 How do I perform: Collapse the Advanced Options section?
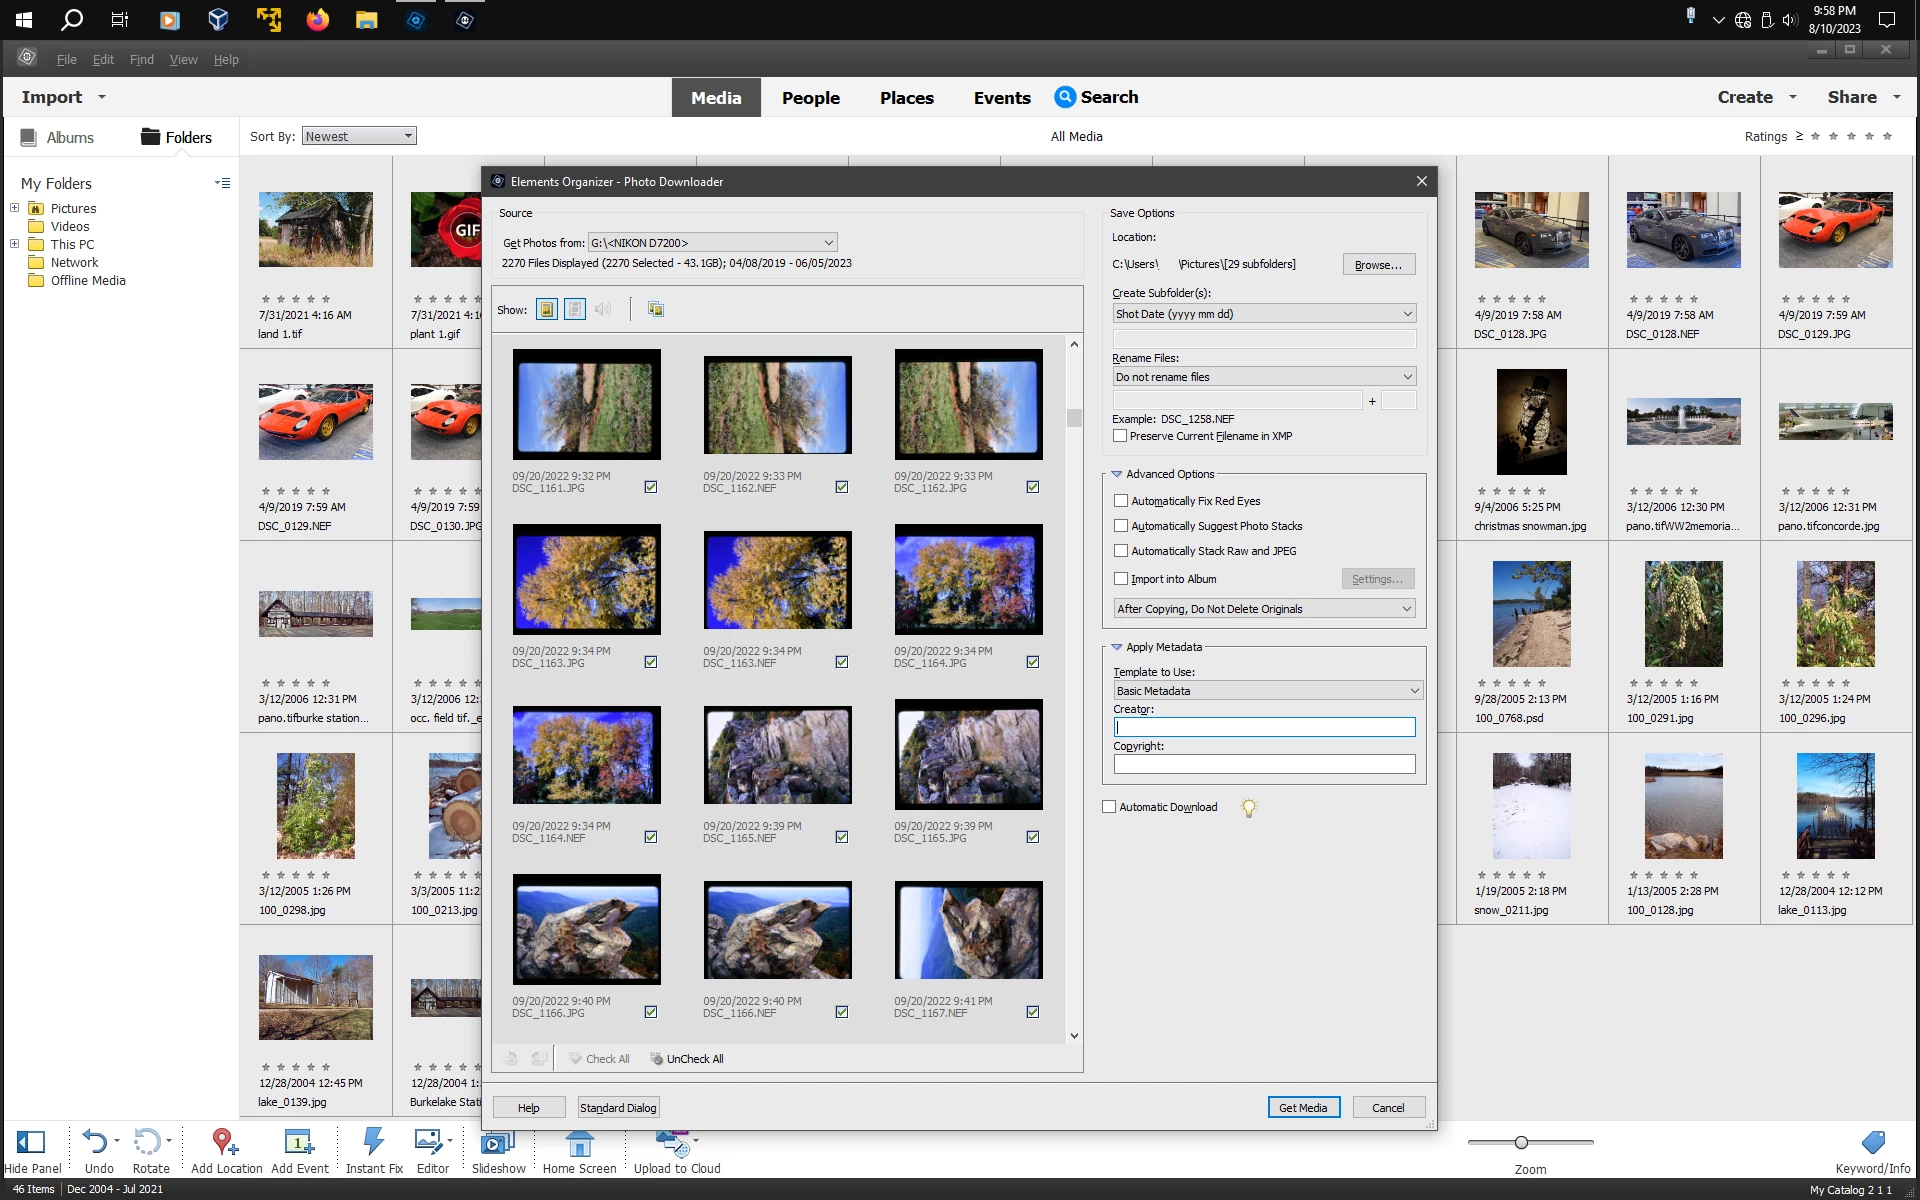[1117, 474]
